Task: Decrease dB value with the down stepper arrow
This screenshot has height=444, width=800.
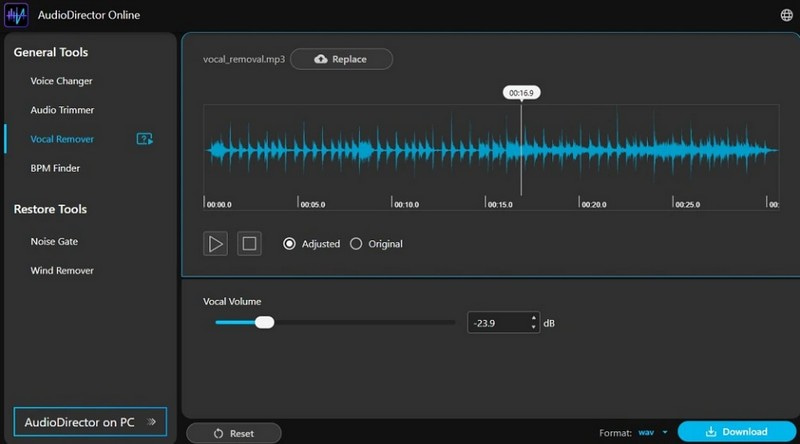Action: pyautogui.click(x=534, y=327)
